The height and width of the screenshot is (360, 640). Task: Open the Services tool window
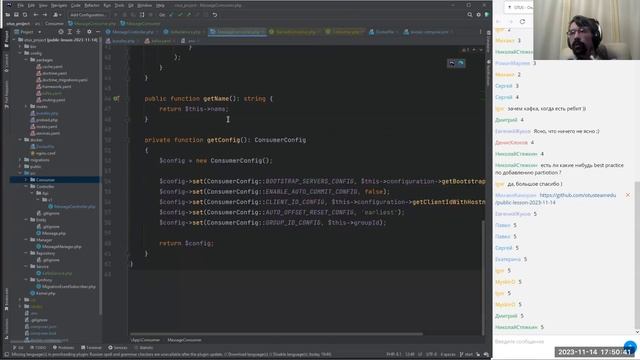click(118, 348)
